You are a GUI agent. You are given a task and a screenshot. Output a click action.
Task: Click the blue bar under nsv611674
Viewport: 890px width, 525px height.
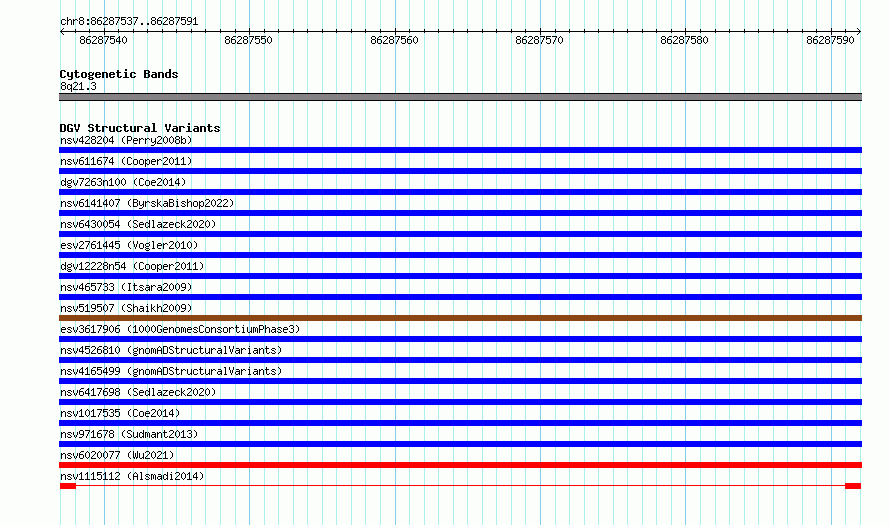point(460,171)
